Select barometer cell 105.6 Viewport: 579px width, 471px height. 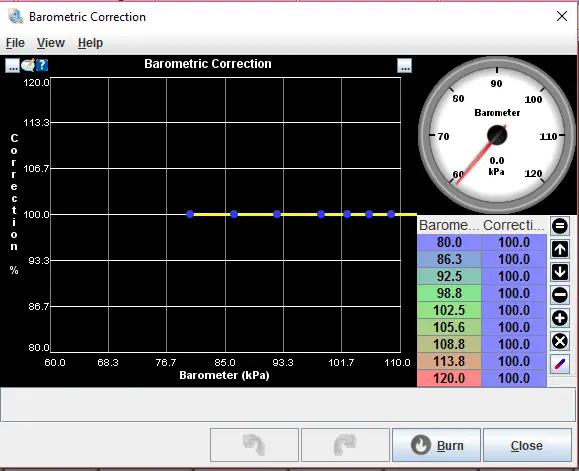click(449, 327)
